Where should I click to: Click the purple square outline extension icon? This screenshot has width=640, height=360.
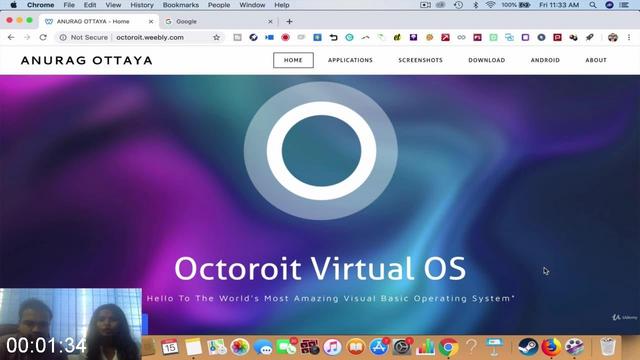coord(525,38)
